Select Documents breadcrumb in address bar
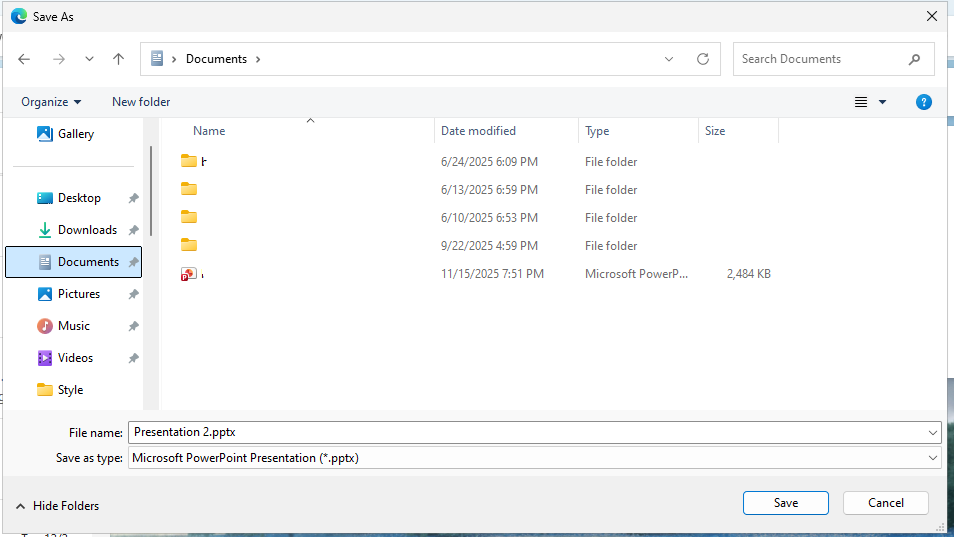 (x=217, y=59)
